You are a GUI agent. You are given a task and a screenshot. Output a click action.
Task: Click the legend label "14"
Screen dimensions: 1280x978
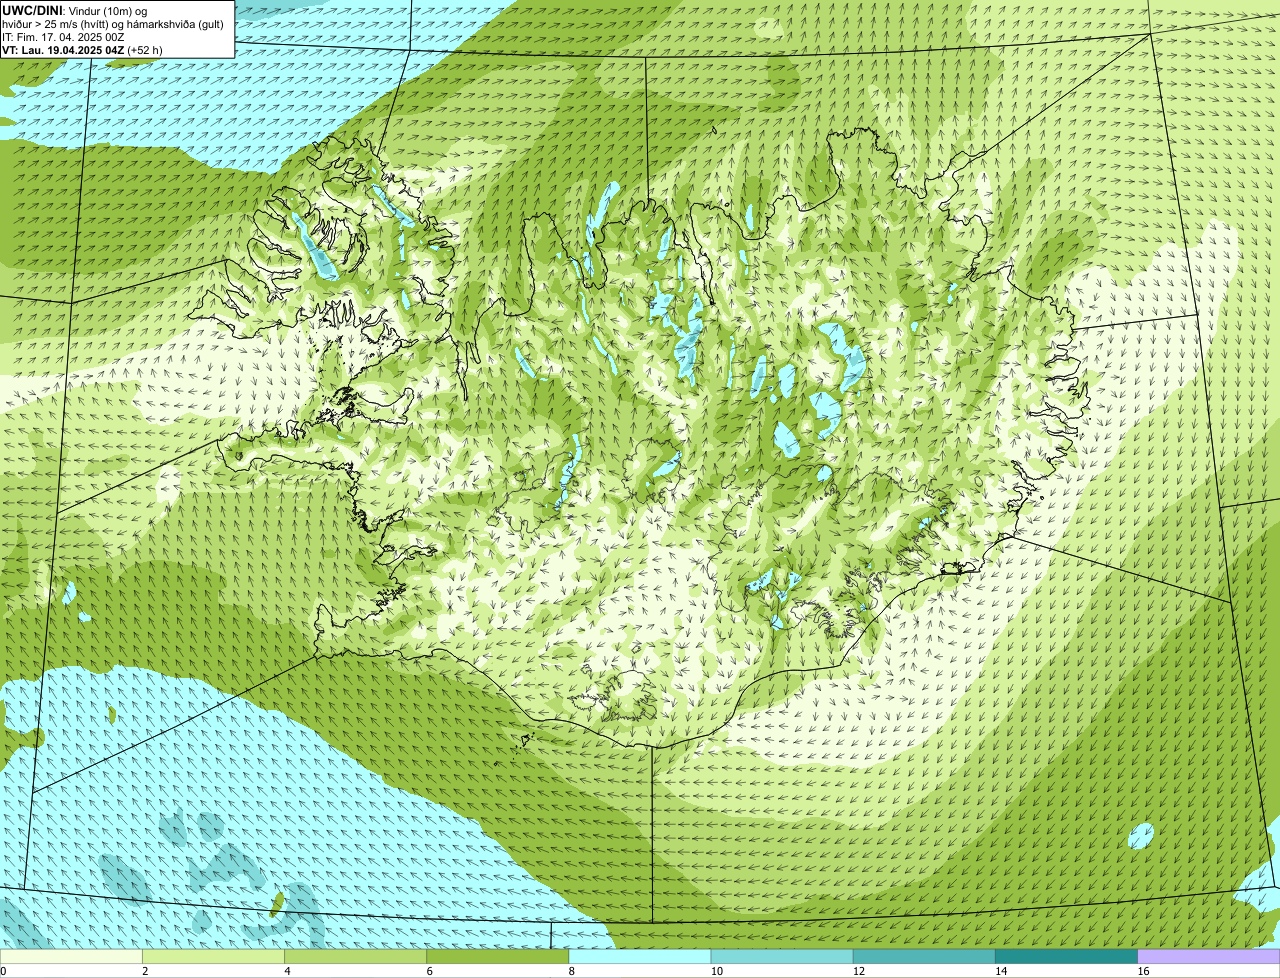1000,971
